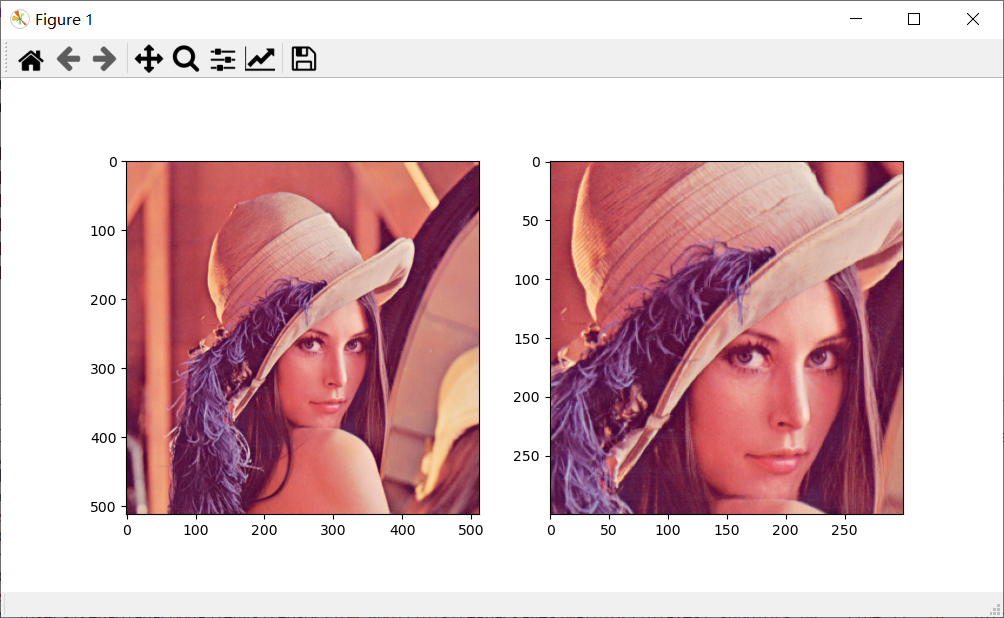Click the y-axis label "250" on the right plot
This screenshot has width=1004, height=618.
point(527,456)
